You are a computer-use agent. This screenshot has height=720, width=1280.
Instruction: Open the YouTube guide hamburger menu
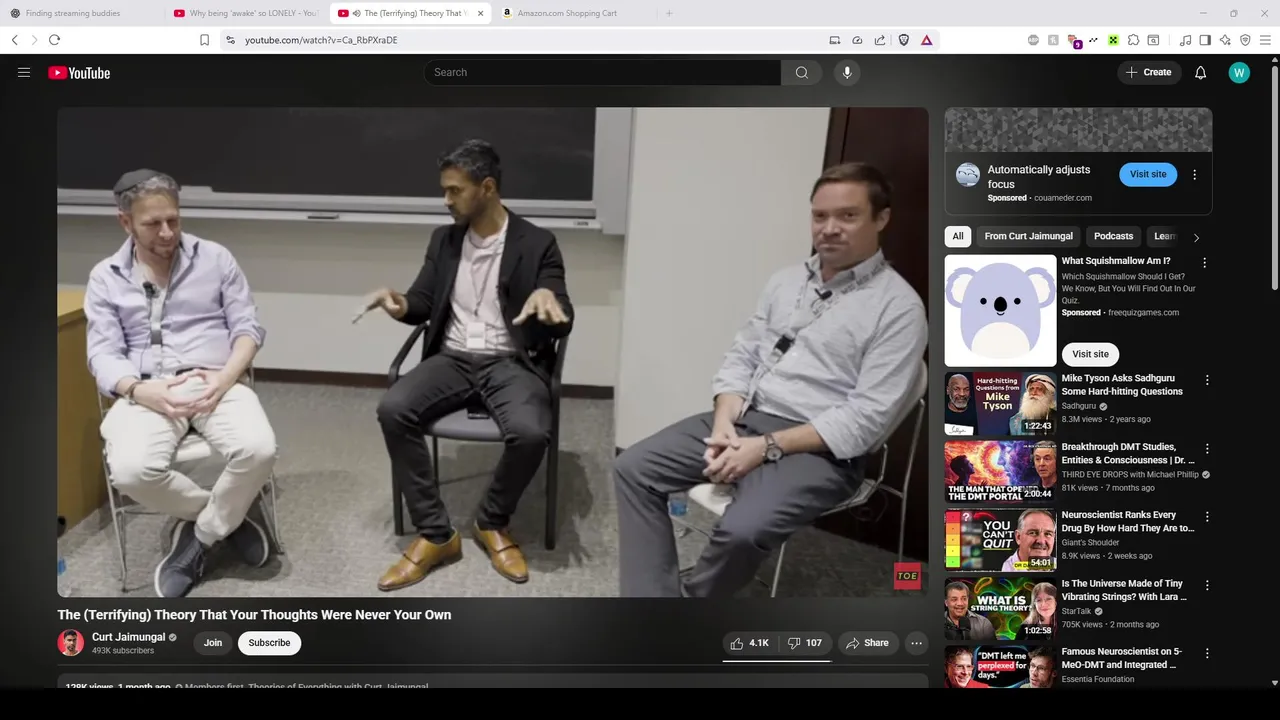point(24,72)
